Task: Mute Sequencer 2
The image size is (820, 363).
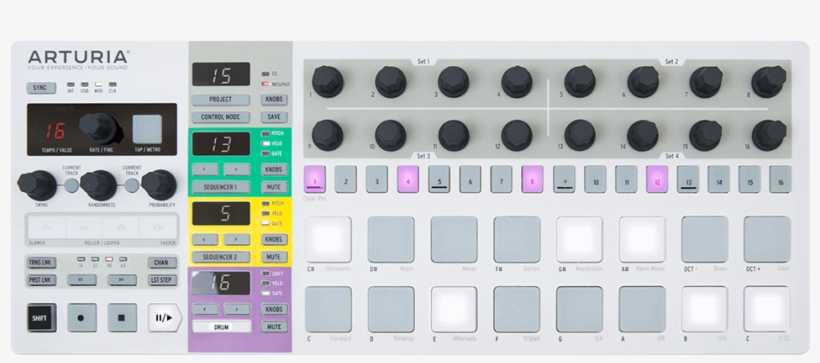Action: pos(274,257)
